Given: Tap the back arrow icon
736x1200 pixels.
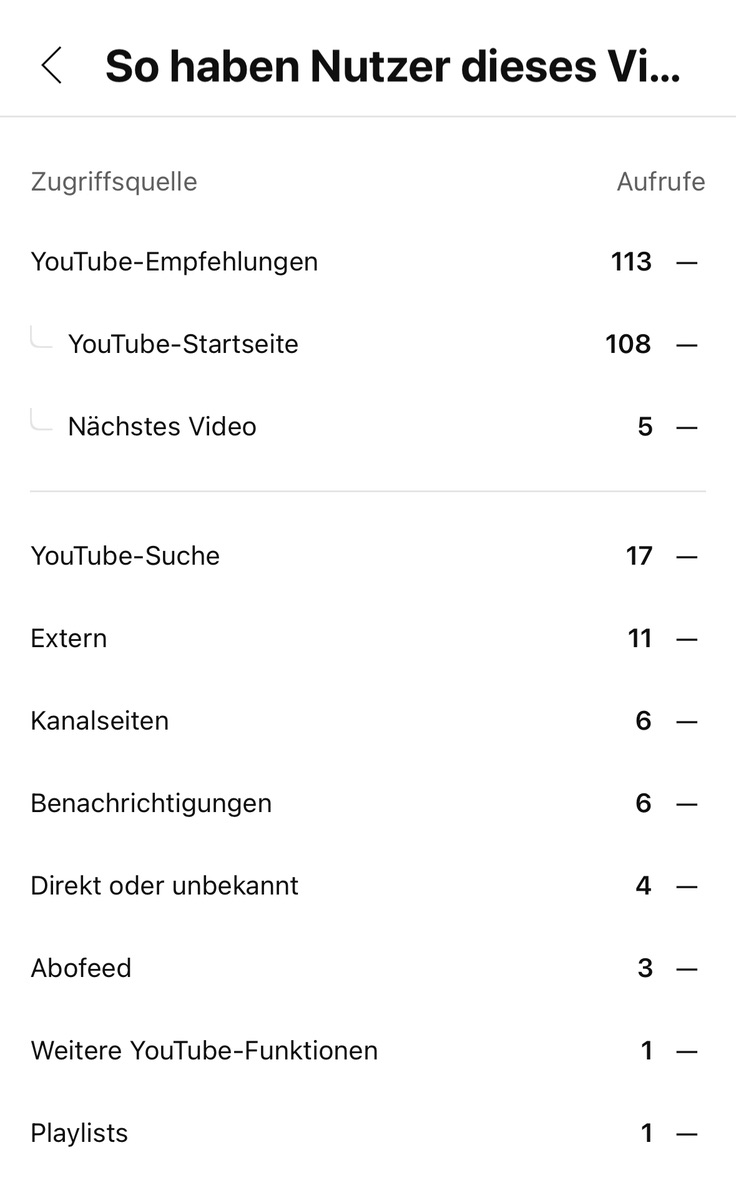Looking at the screenshot, I should [52, 66].
